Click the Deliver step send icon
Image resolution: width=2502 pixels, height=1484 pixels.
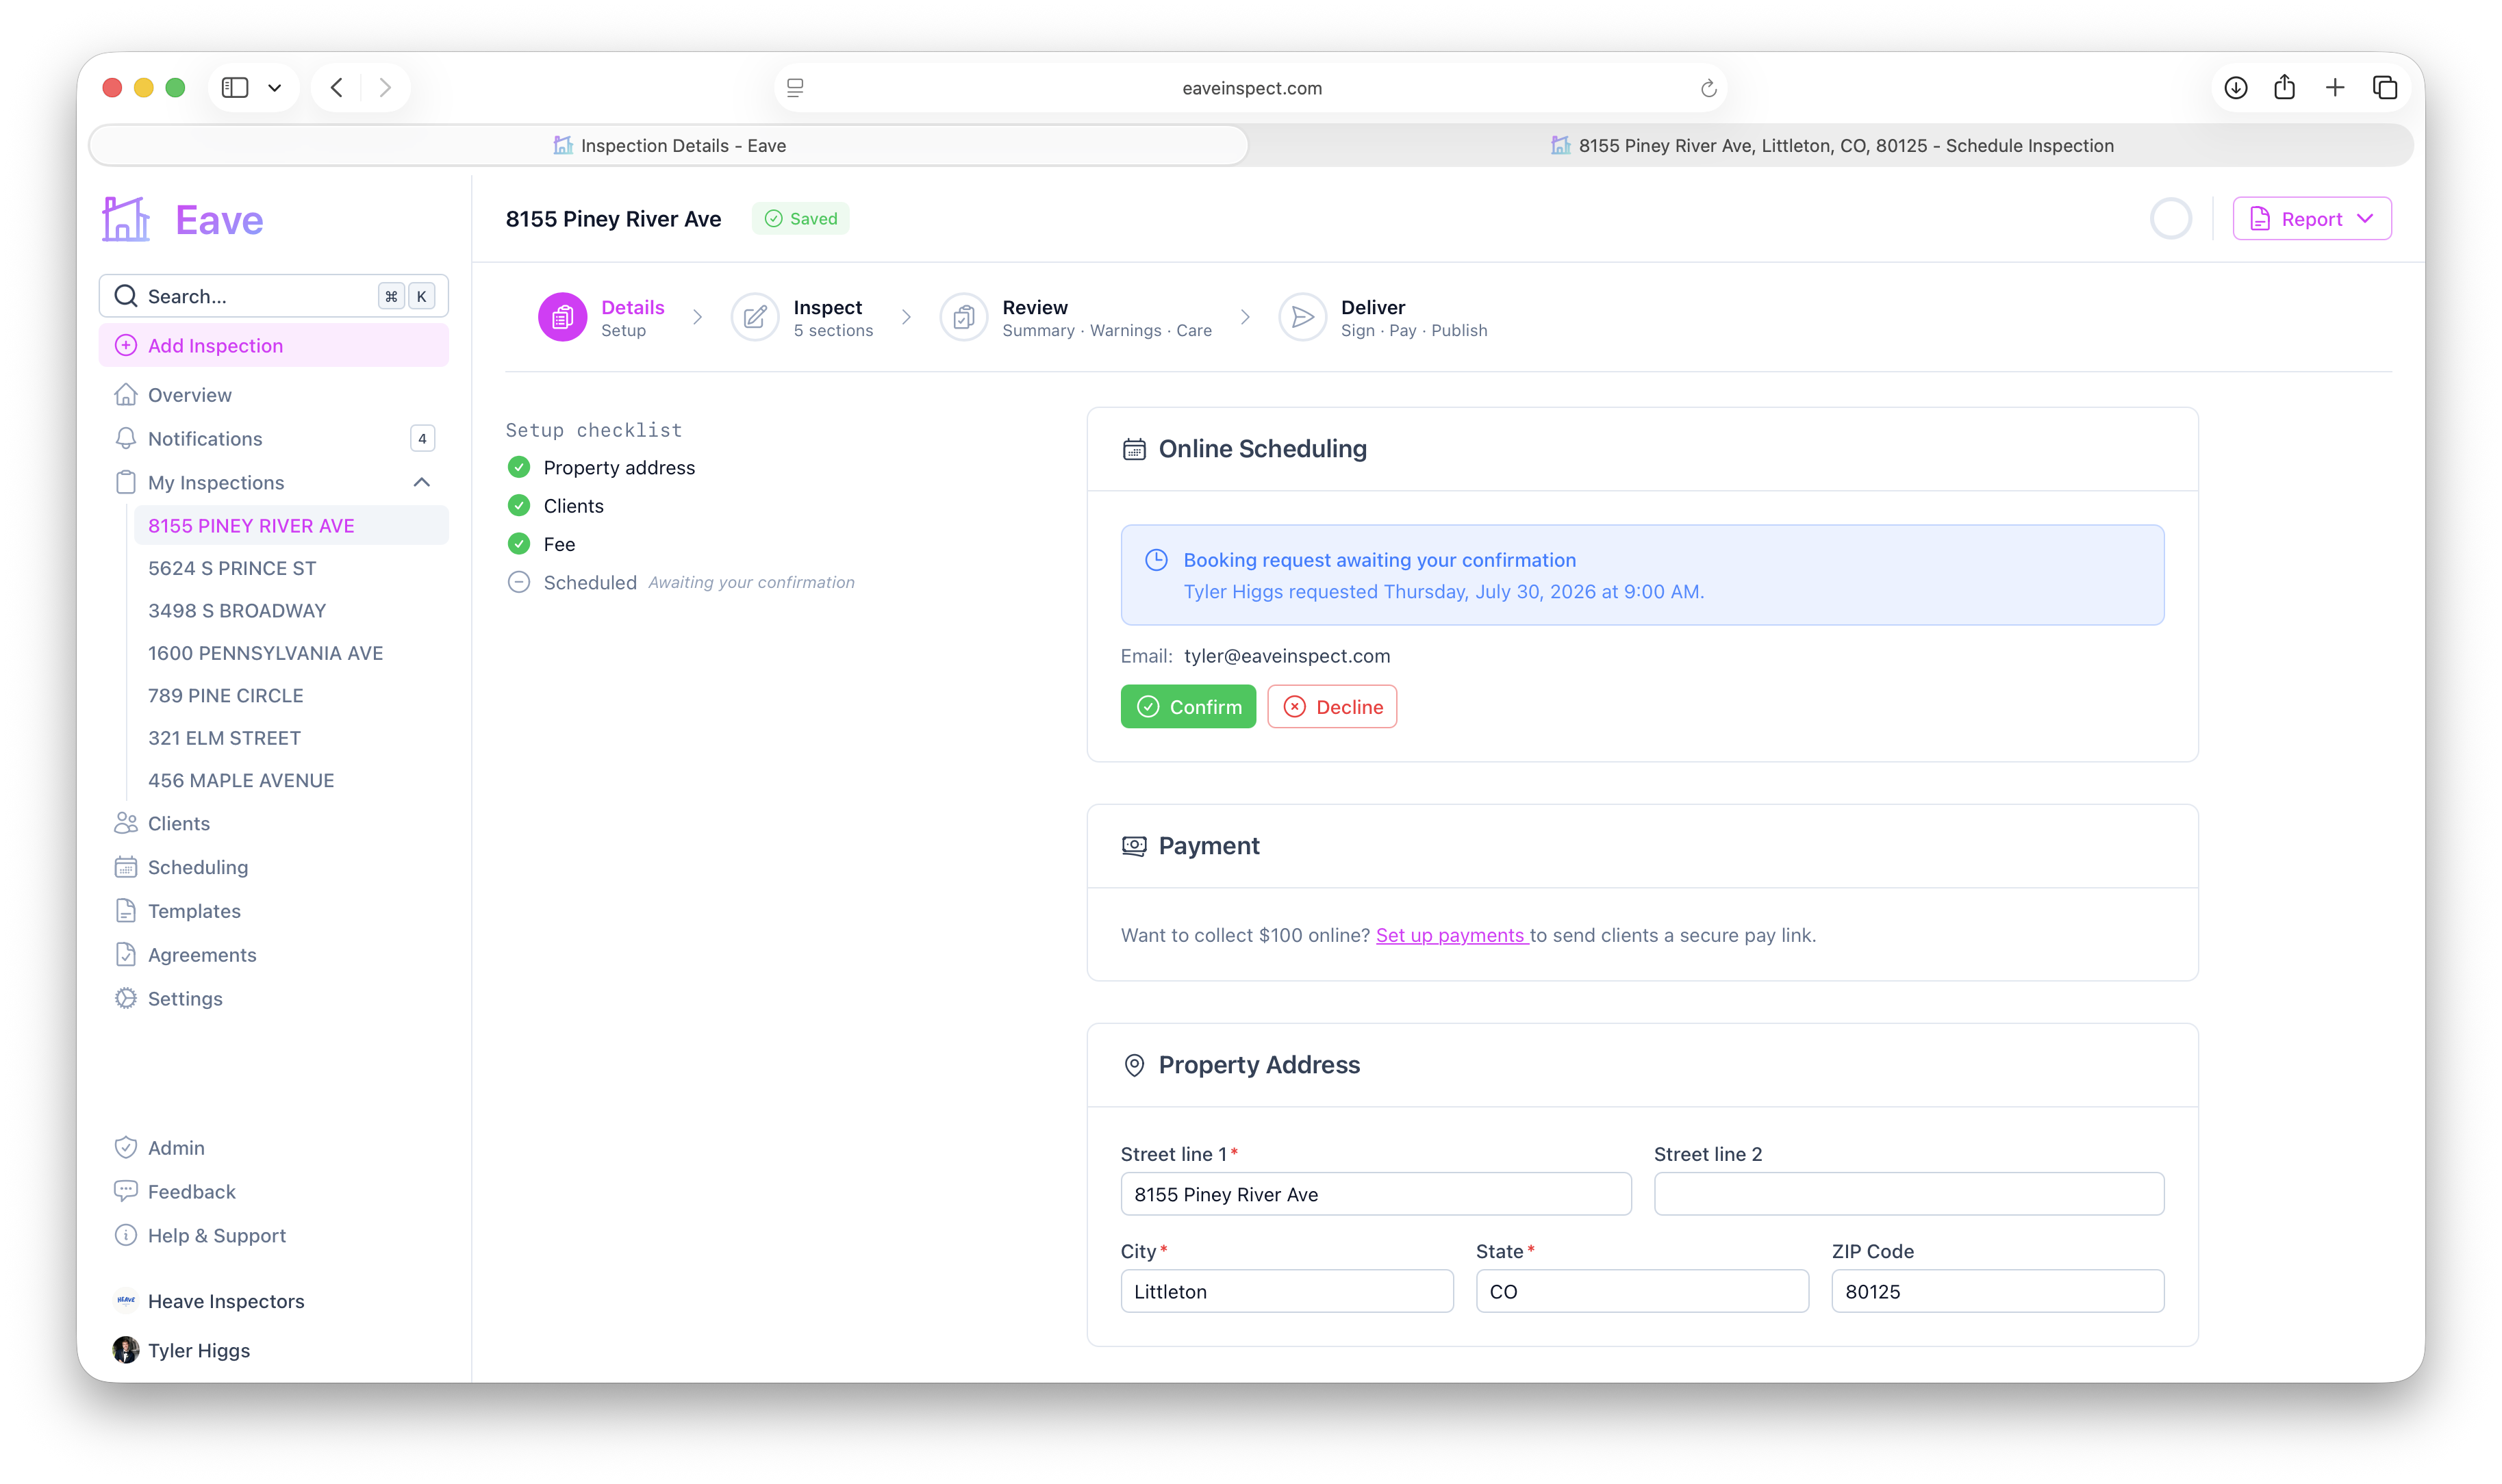pyautogui.click(x=1302, y=318)
